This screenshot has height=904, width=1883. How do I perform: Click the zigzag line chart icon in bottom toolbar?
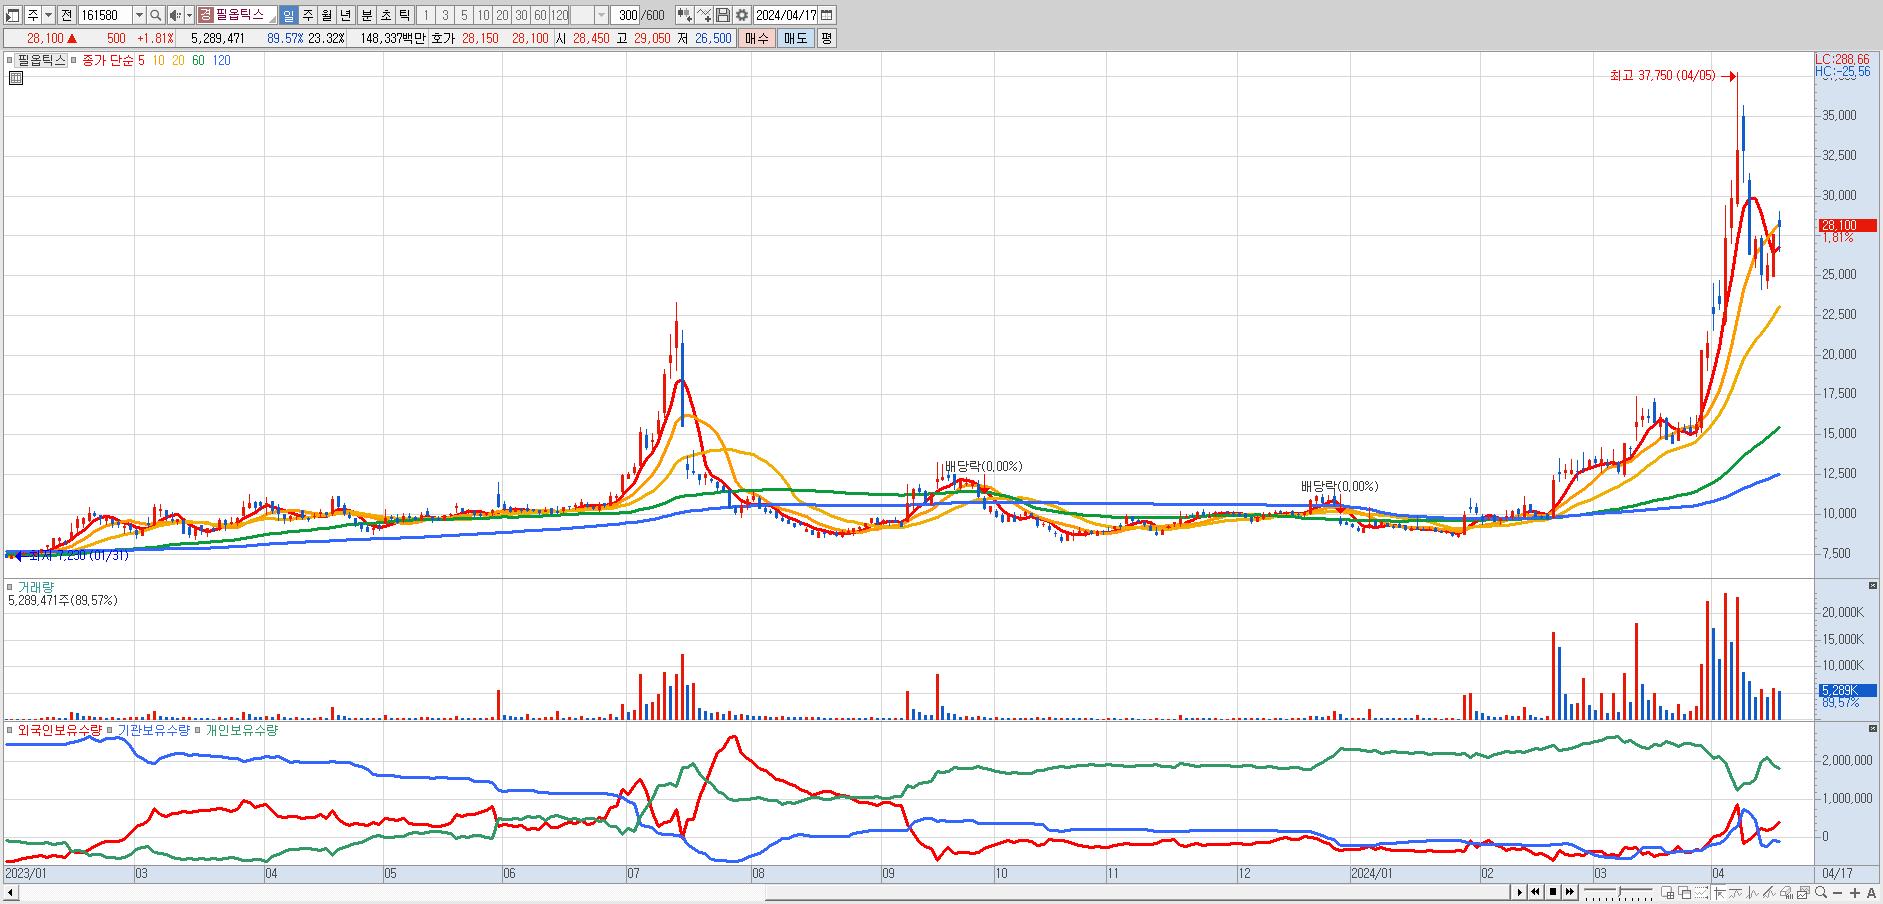click(1752, 892)
